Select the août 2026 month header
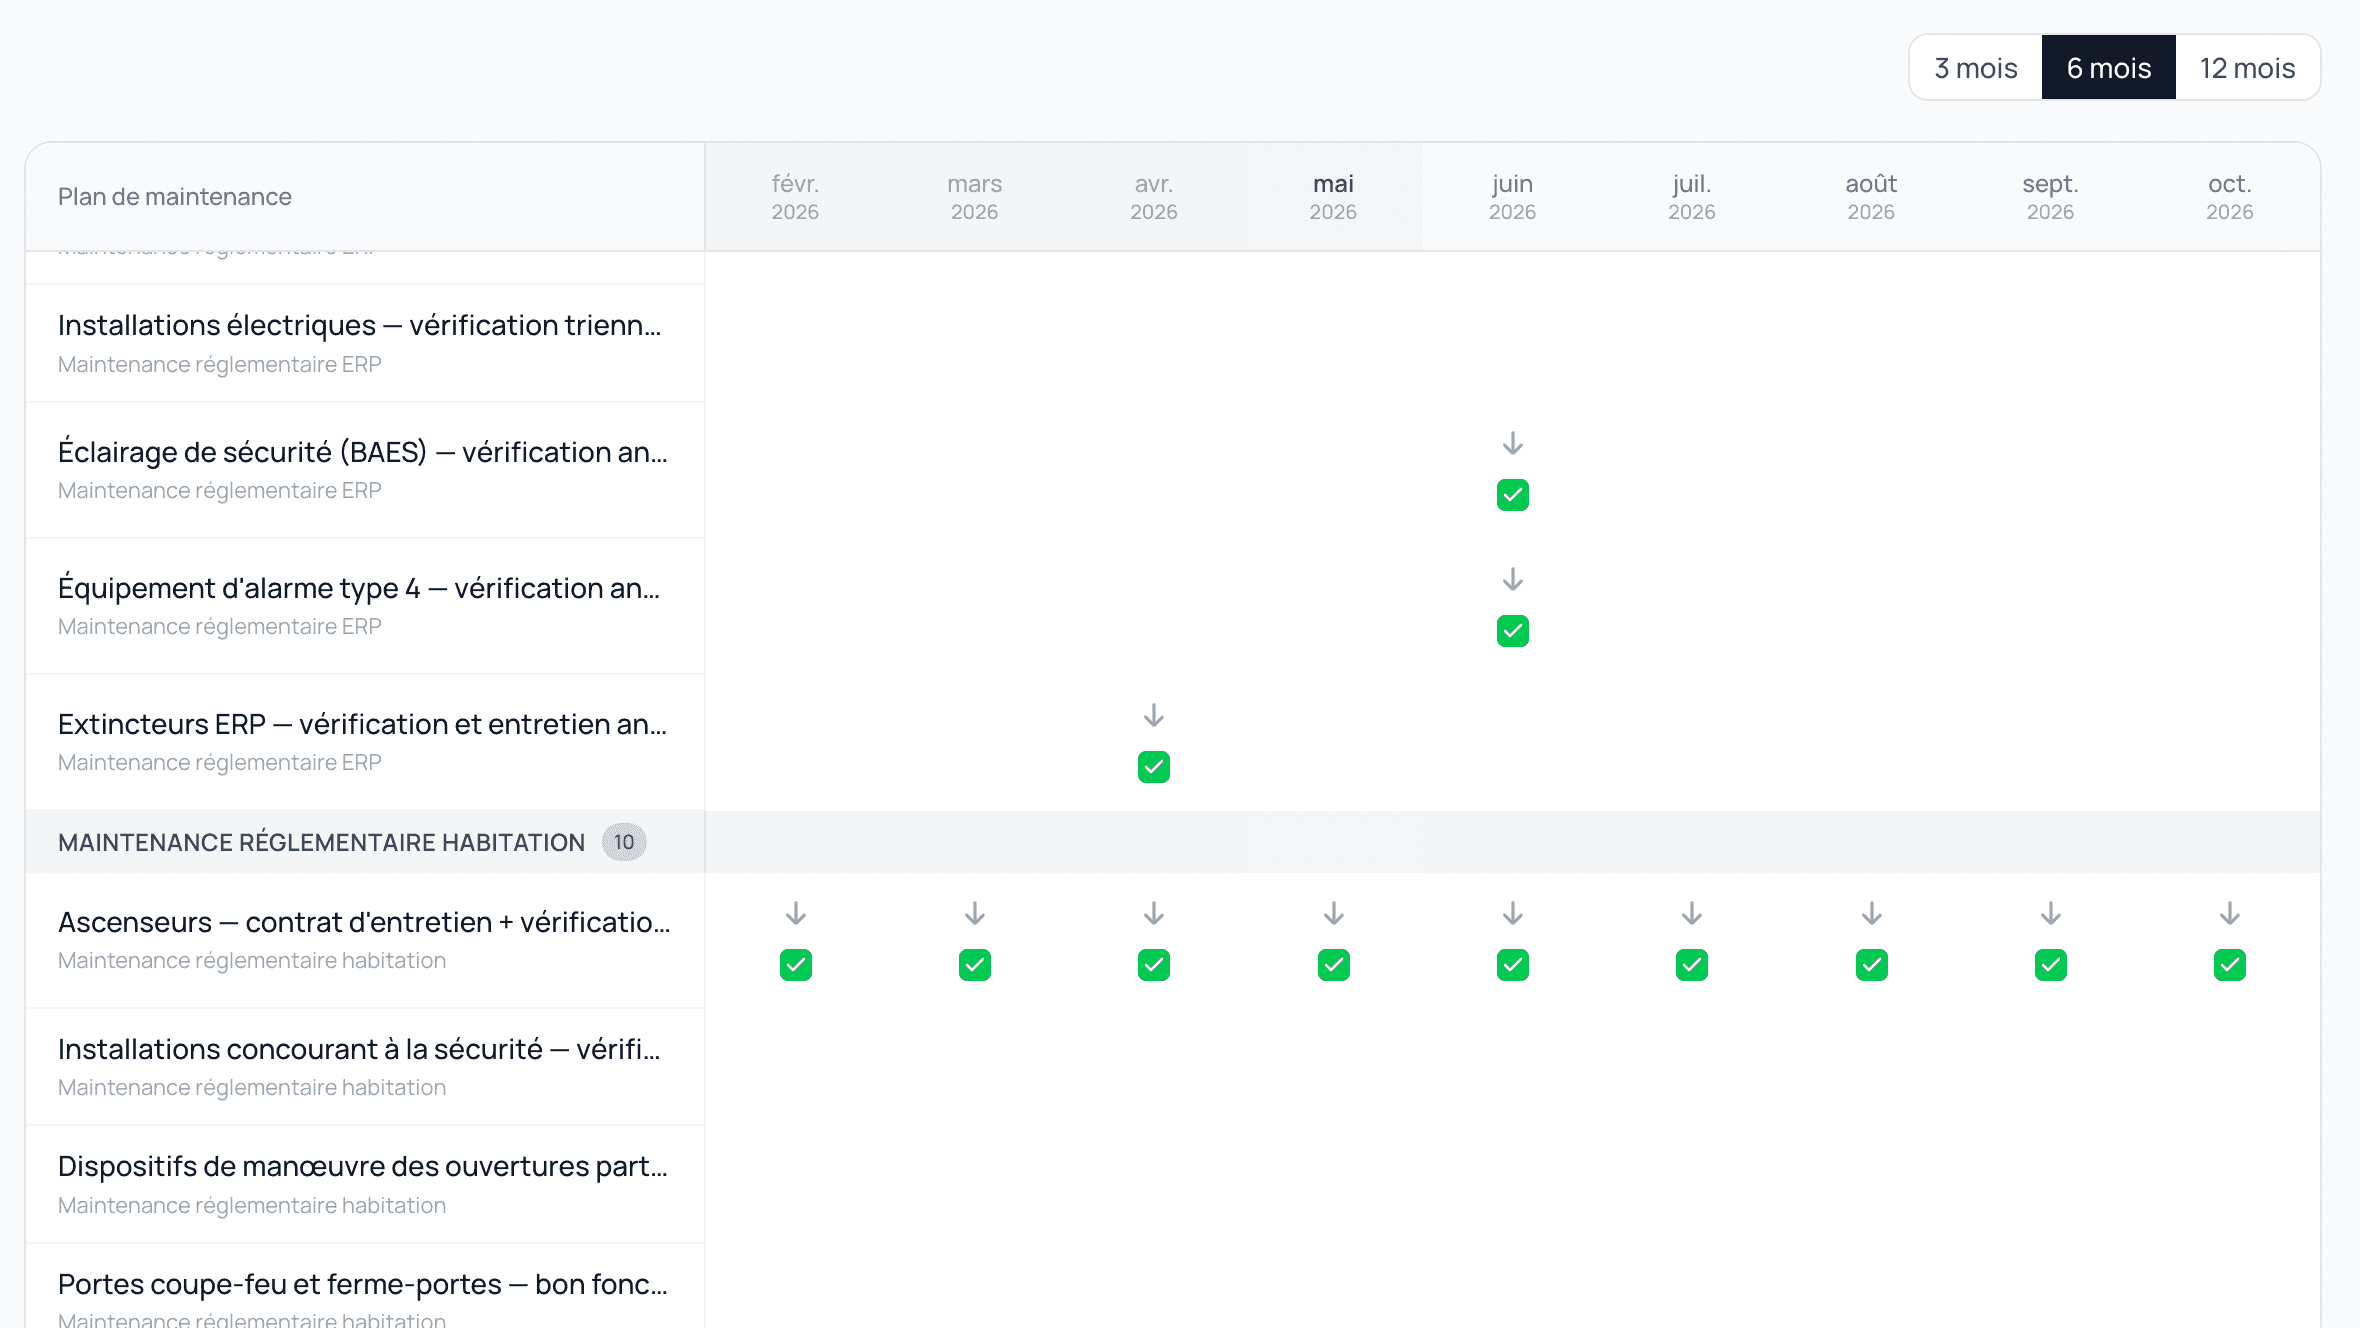2360x1328 pixels. coord(1871,197)
